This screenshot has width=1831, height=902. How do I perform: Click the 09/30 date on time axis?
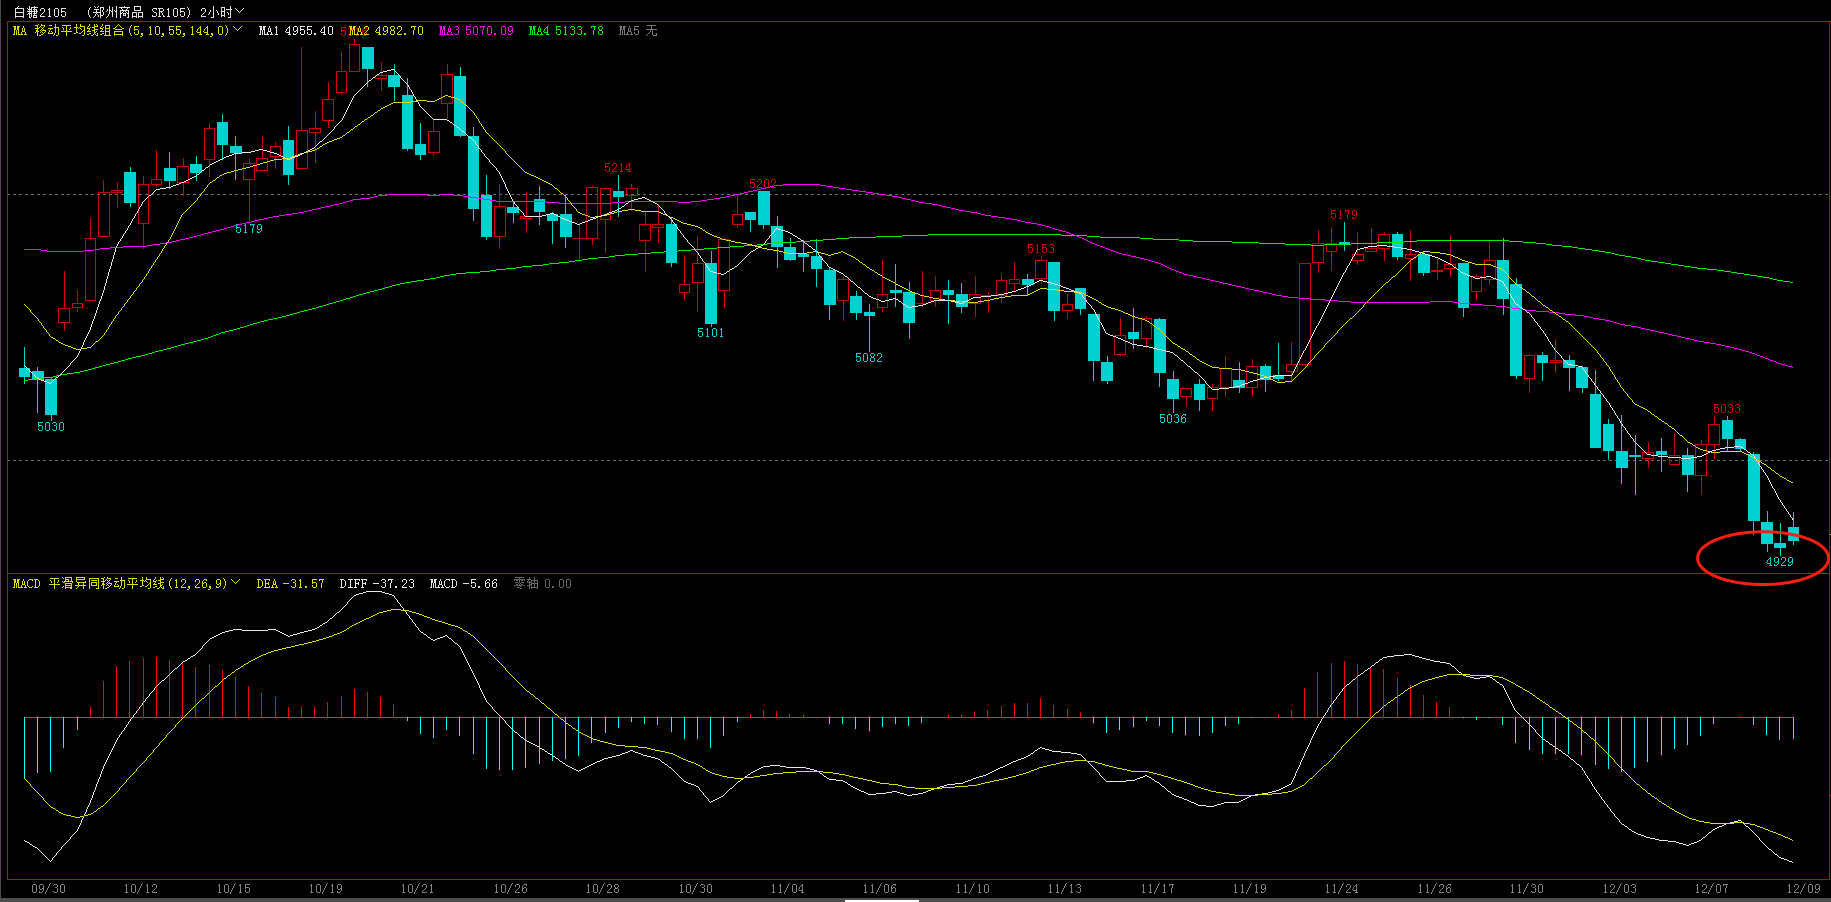pos(48,889)
